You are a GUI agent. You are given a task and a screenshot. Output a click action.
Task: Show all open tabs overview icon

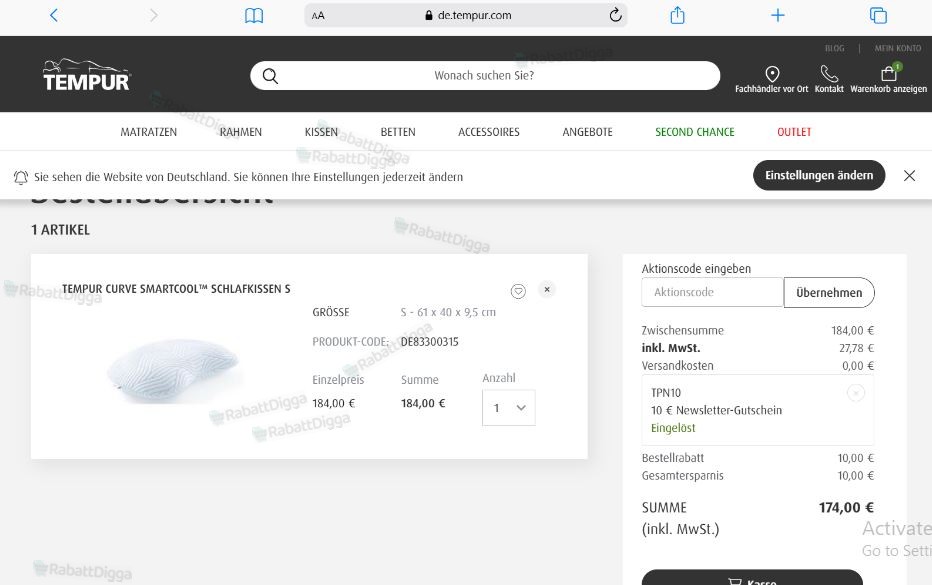pos(878,15)
